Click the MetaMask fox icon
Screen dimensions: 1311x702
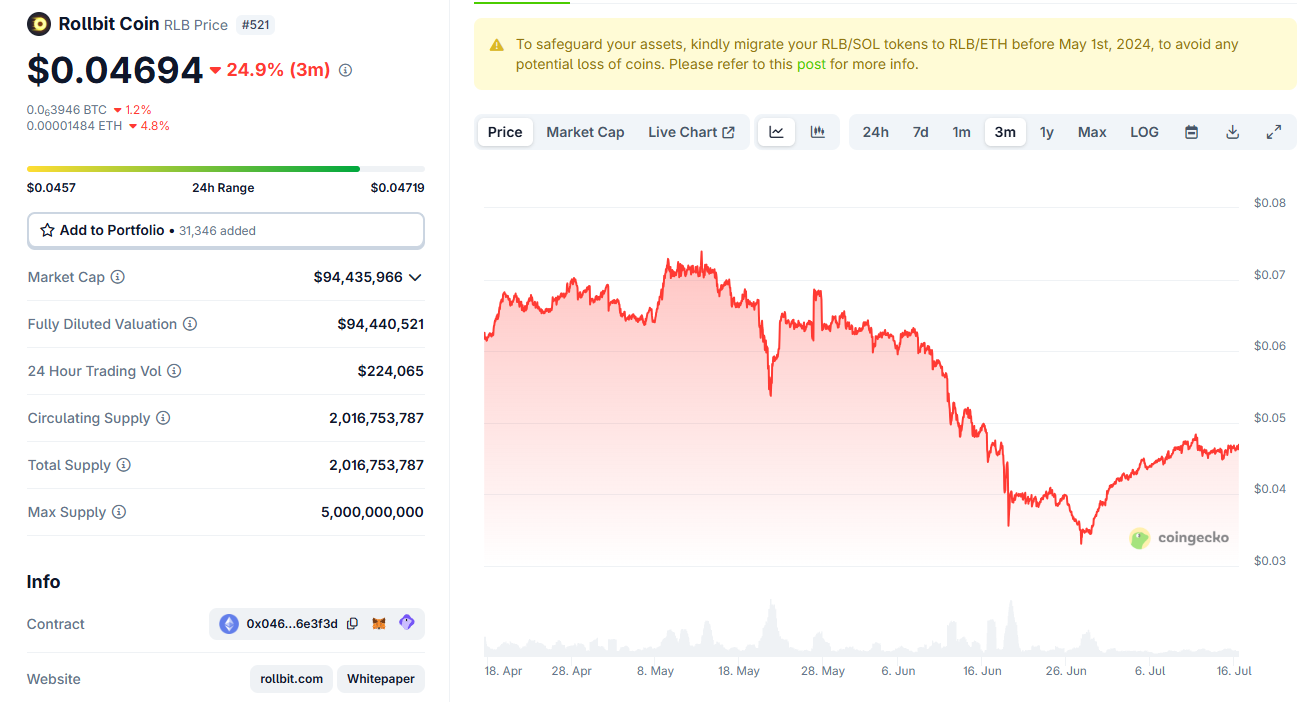(x=379, y=624)
